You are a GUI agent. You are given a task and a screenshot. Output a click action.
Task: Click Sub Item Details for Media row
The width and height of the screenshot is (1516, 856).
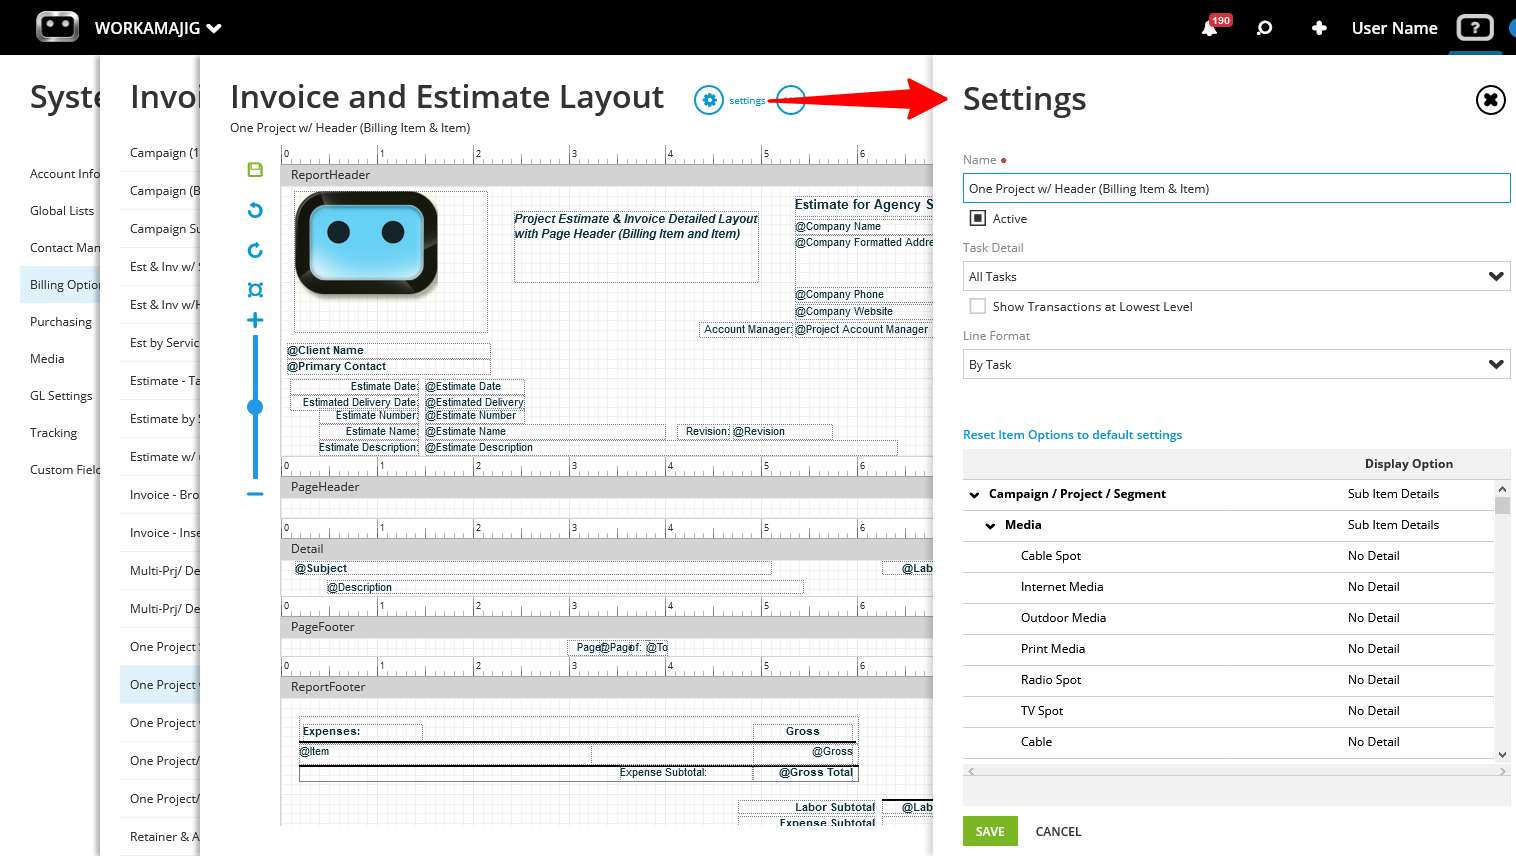click(x=1393, y=525)
